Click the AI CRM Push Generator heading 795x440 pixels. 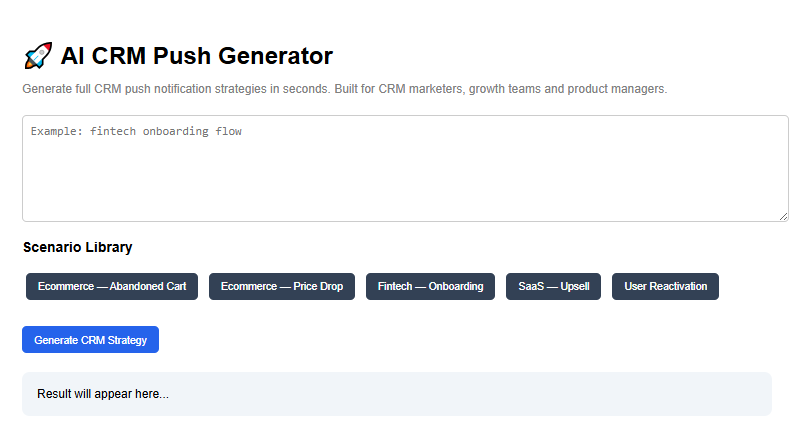click(196, 56)
